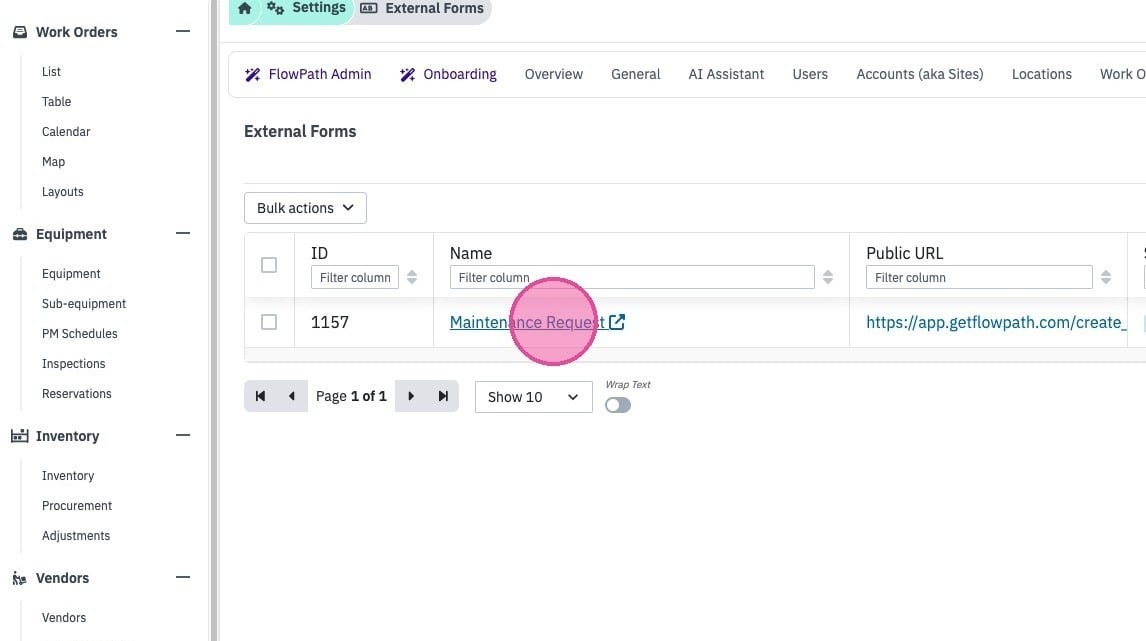Viewport: 1146px width, 641px height.
Task: Open Work Orders List view
Action: pyautogui.click(x=51, y=72)
